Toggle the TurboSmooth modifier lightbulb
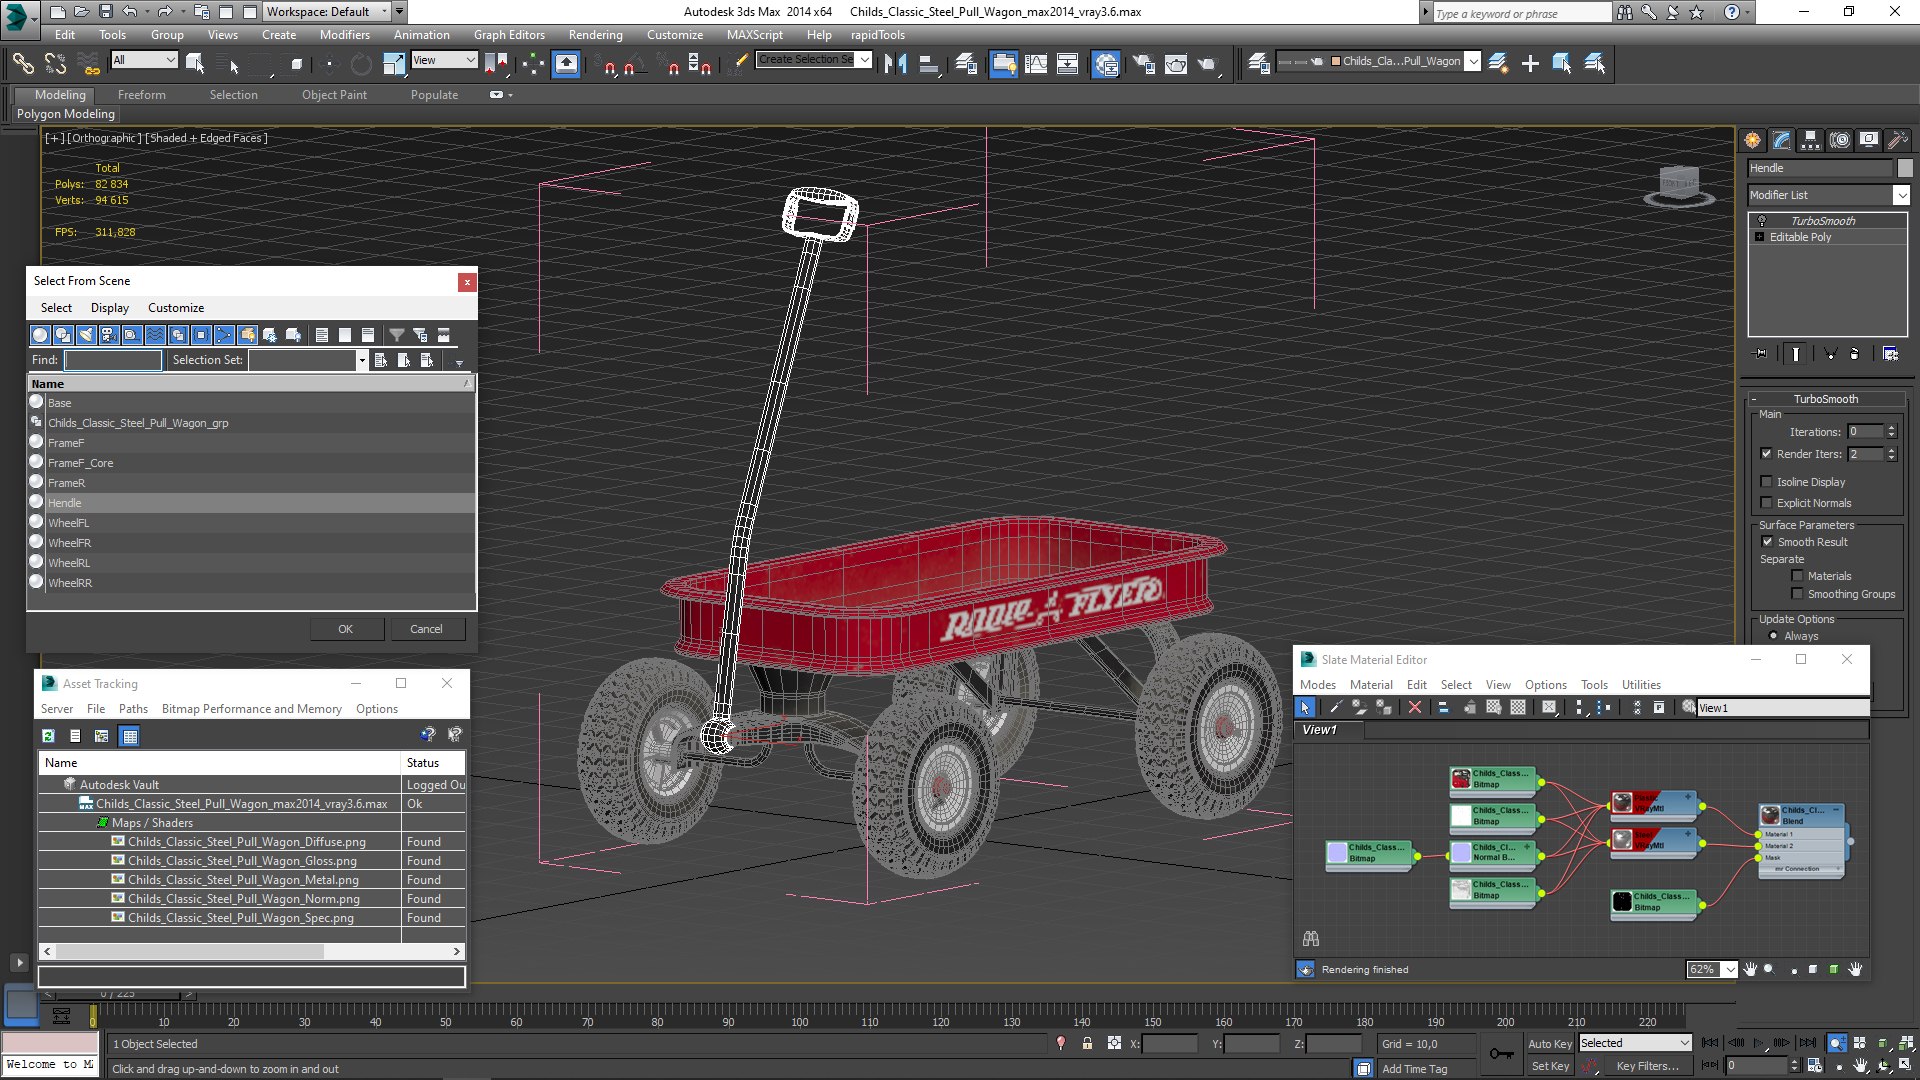Screen dimensions: 1920x1080 point(1762,221)
